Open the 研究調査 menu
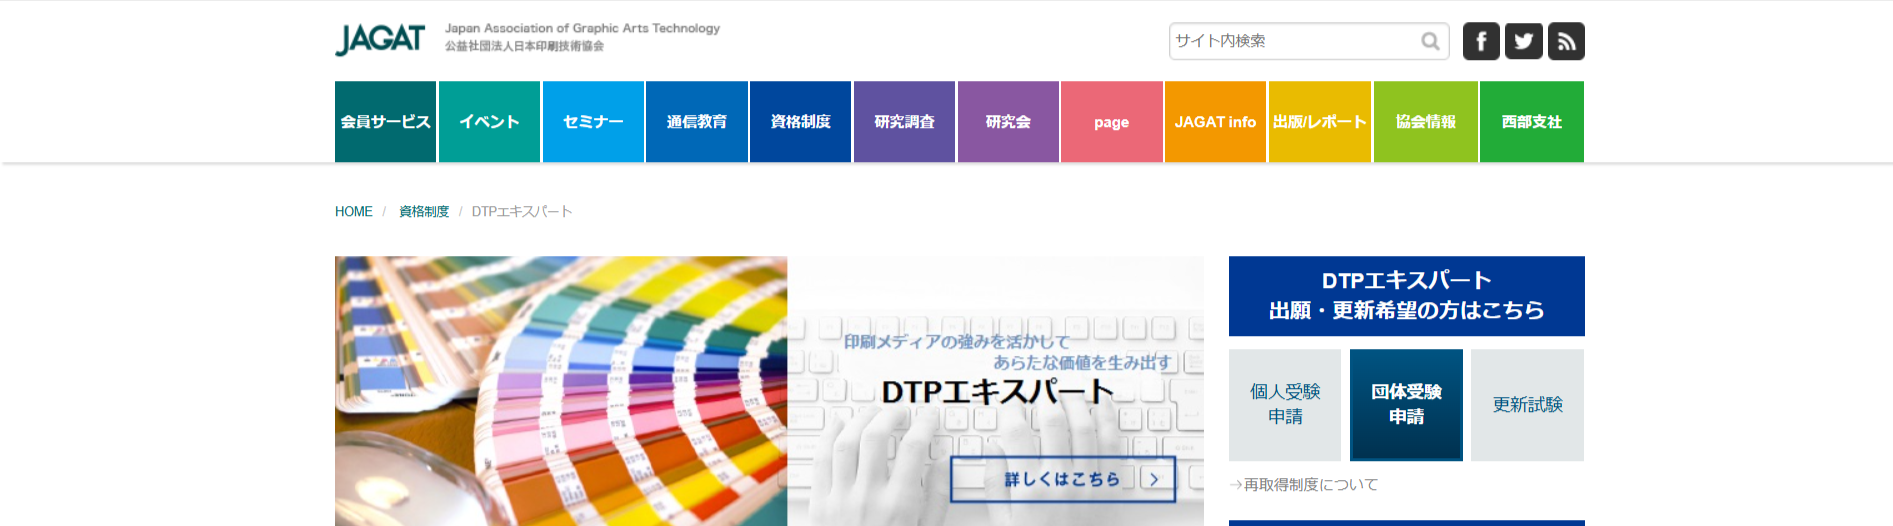The image size is (1893, 526). click(x=905, y=122)
